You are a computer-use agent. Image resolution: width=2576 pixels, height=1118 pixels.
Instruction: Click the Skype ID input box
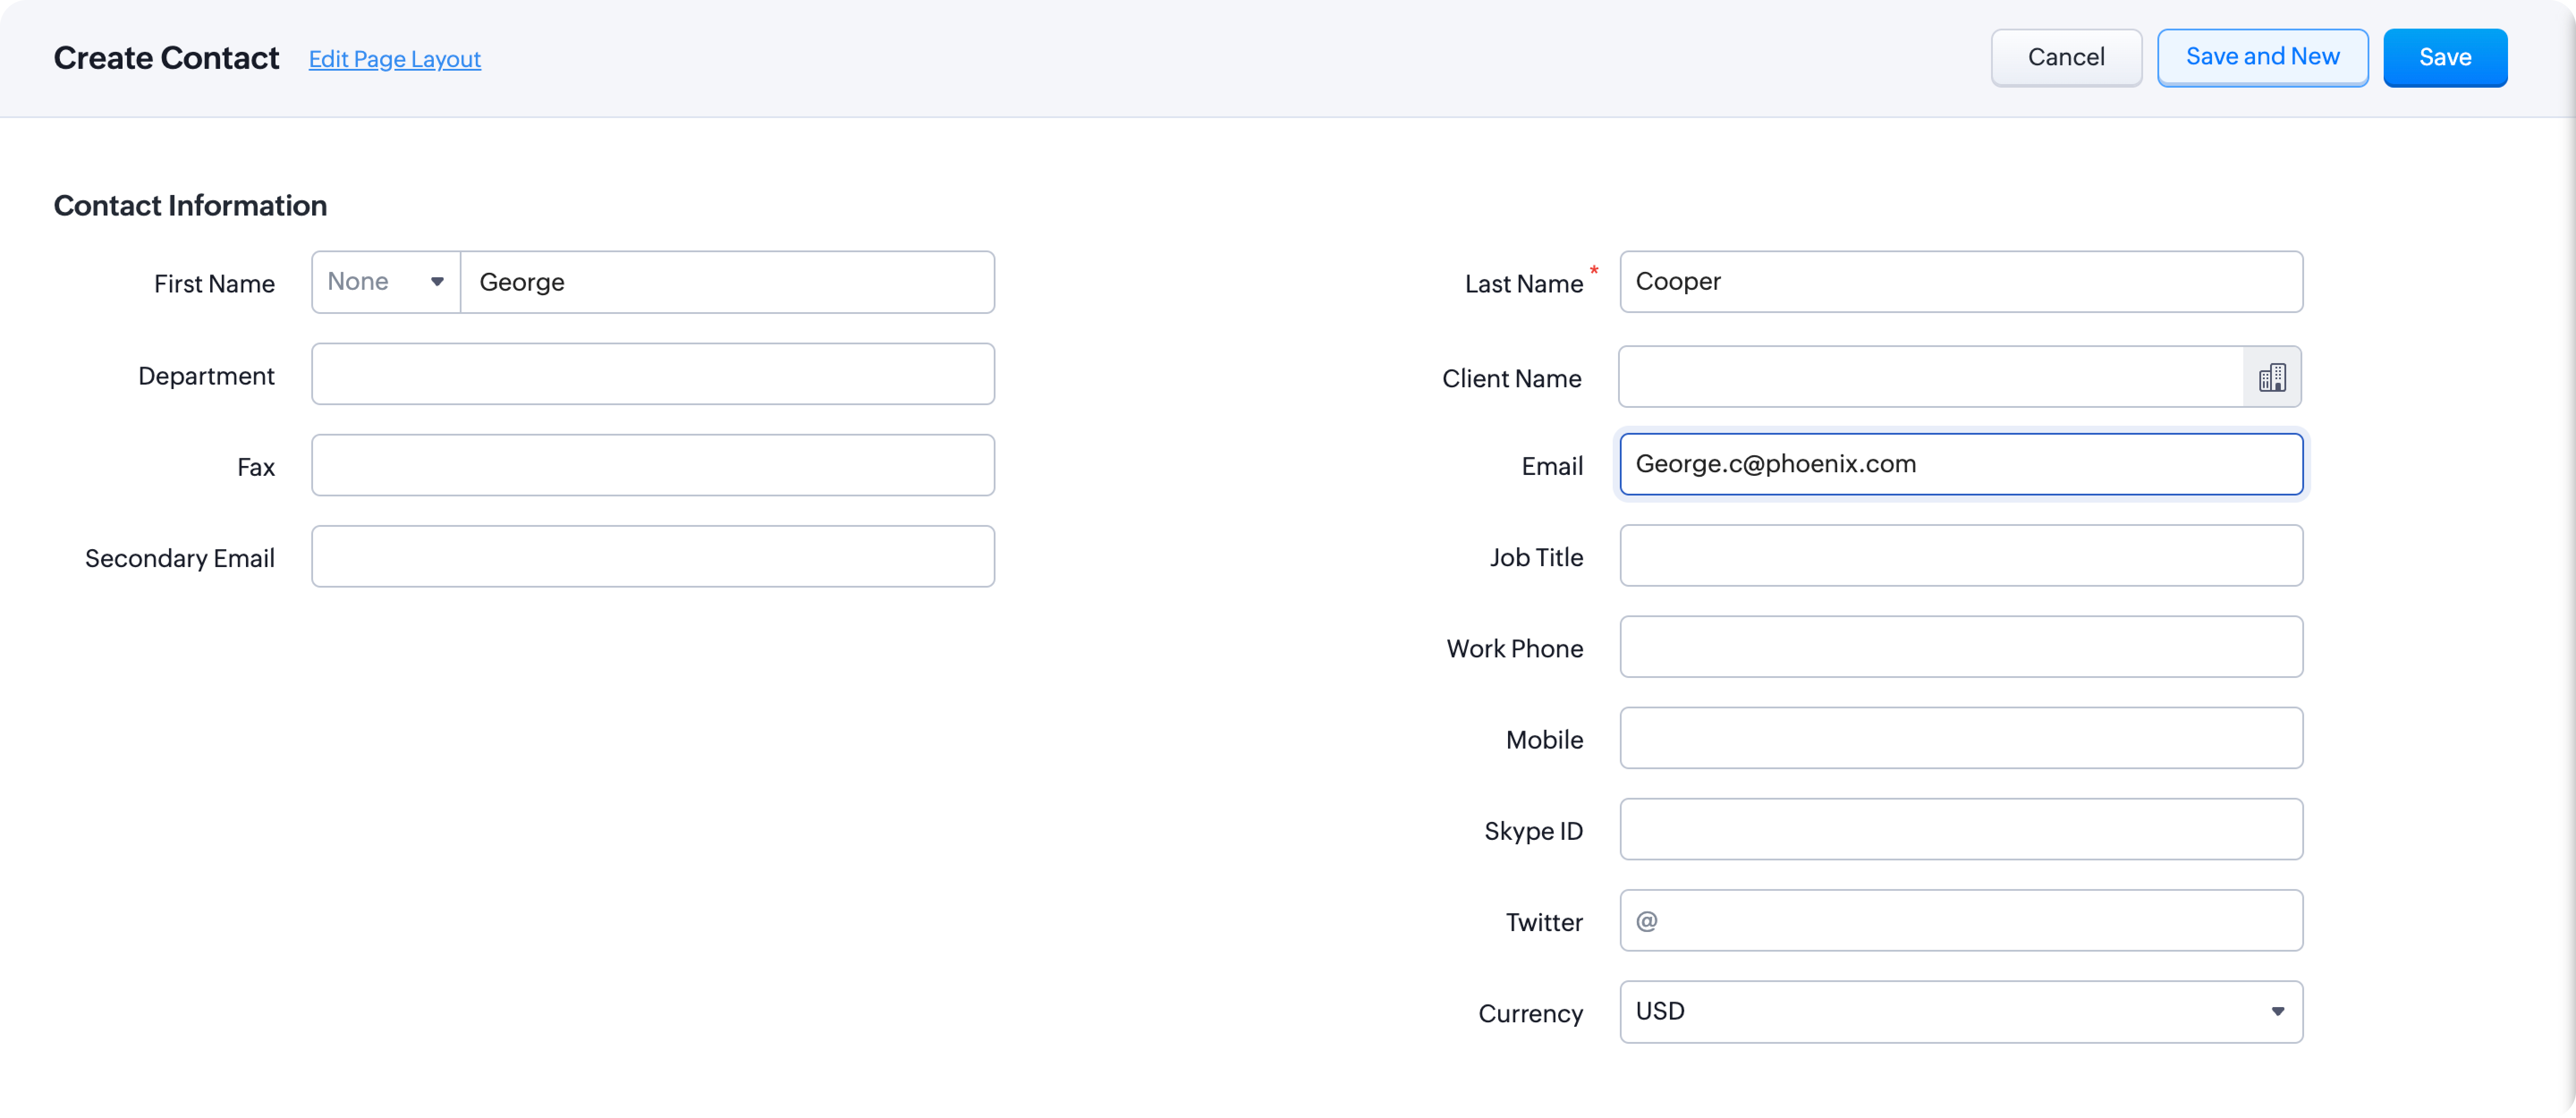click(x=1960, y=829)
